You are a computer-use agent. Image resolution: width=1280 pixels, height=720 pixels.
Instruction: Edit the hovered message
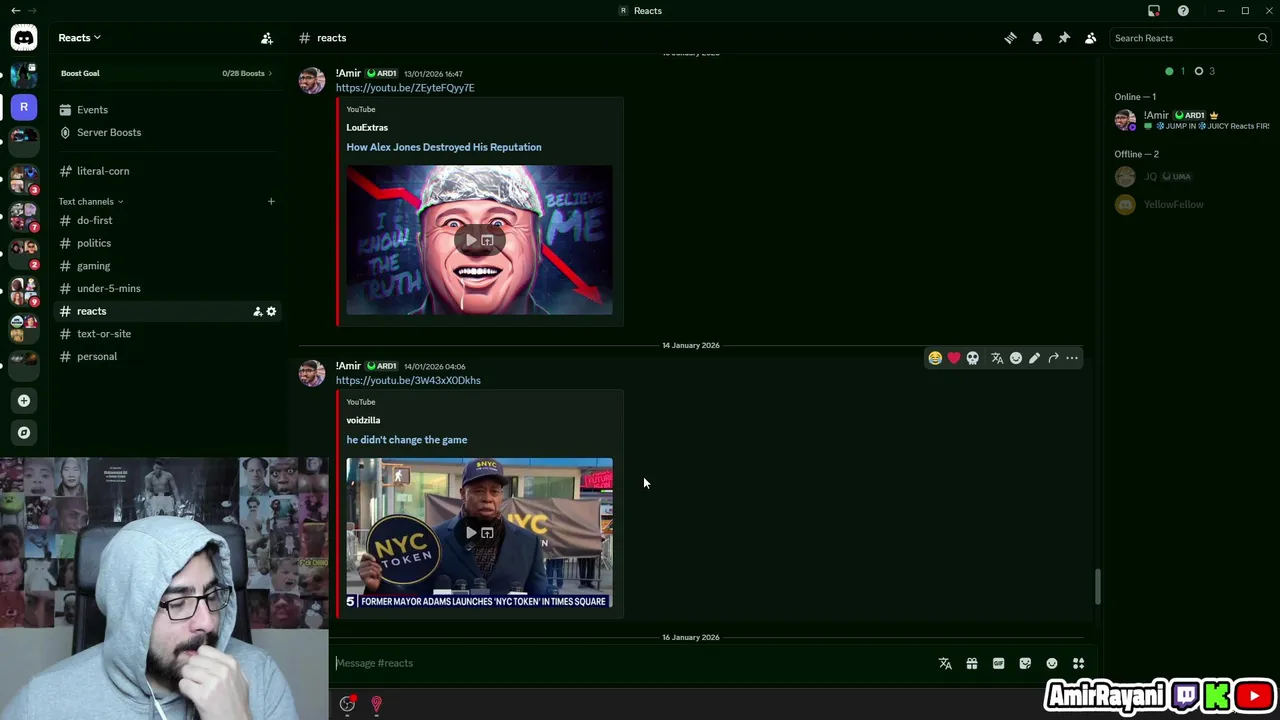point(1034,358)
